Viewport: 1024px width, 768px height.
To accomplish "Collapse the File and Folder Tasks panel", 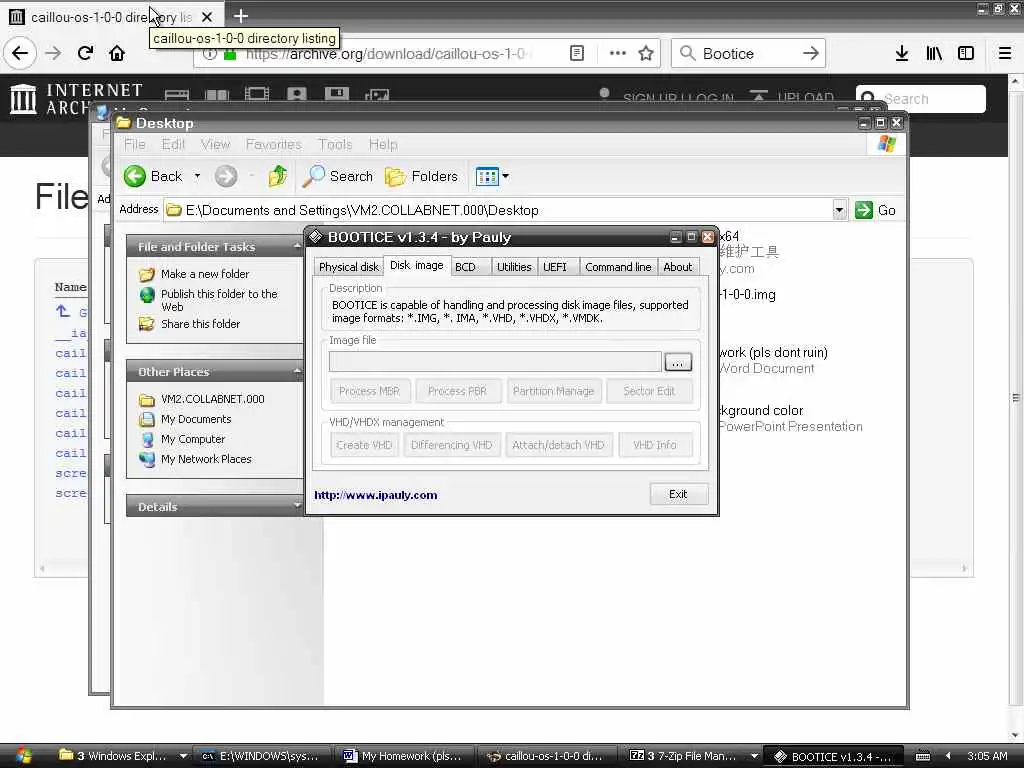I will point(296,247).
